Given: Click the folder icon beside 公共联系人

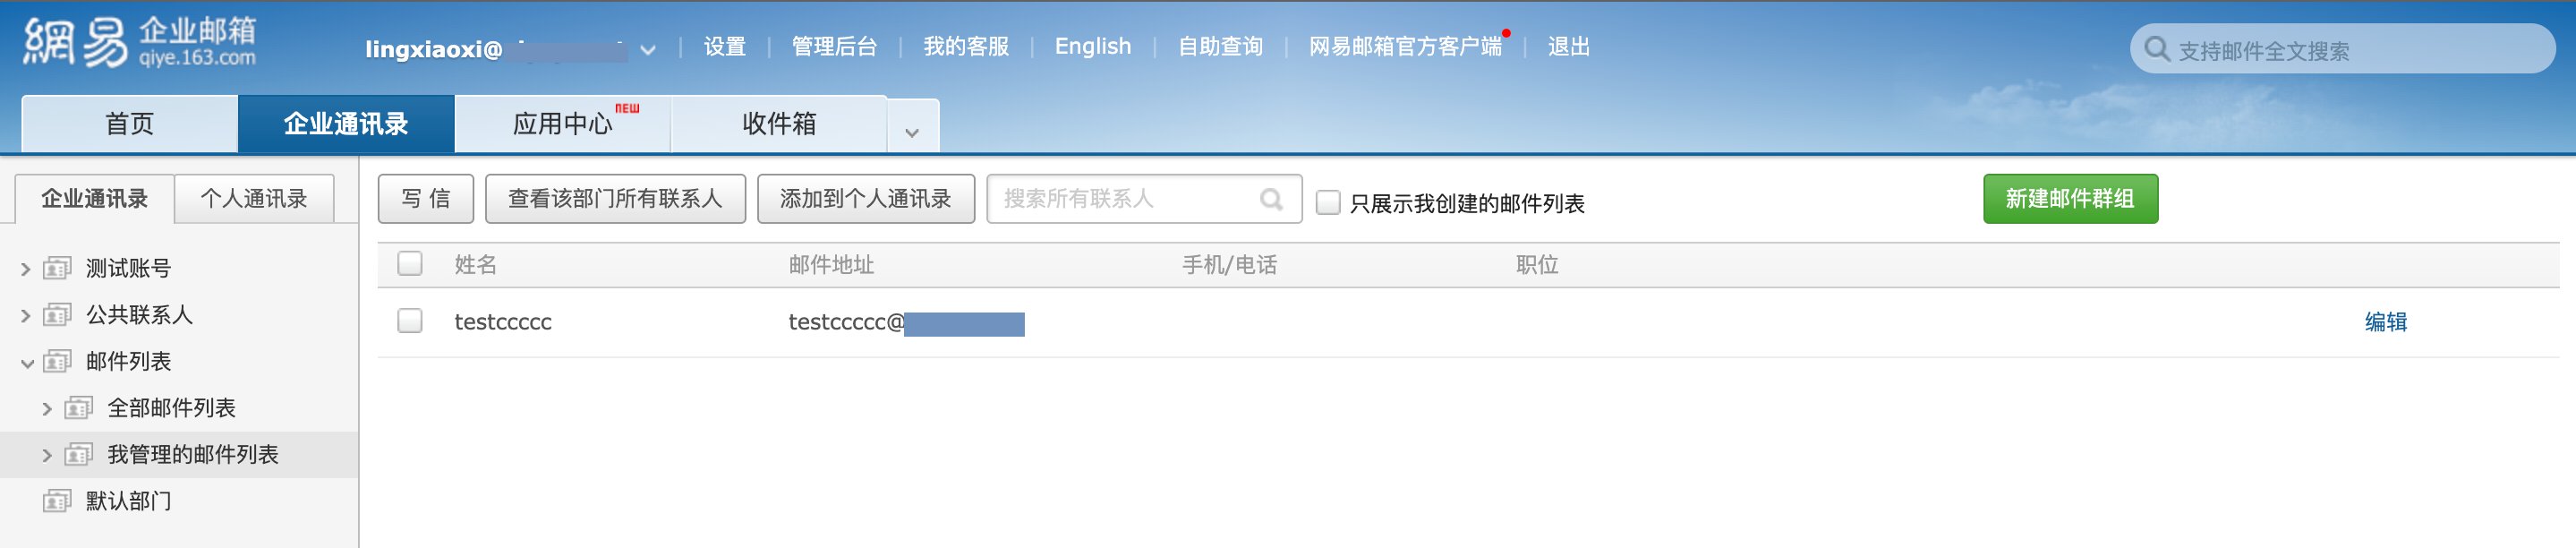Looking at the screenshot, I should [57, 315].
